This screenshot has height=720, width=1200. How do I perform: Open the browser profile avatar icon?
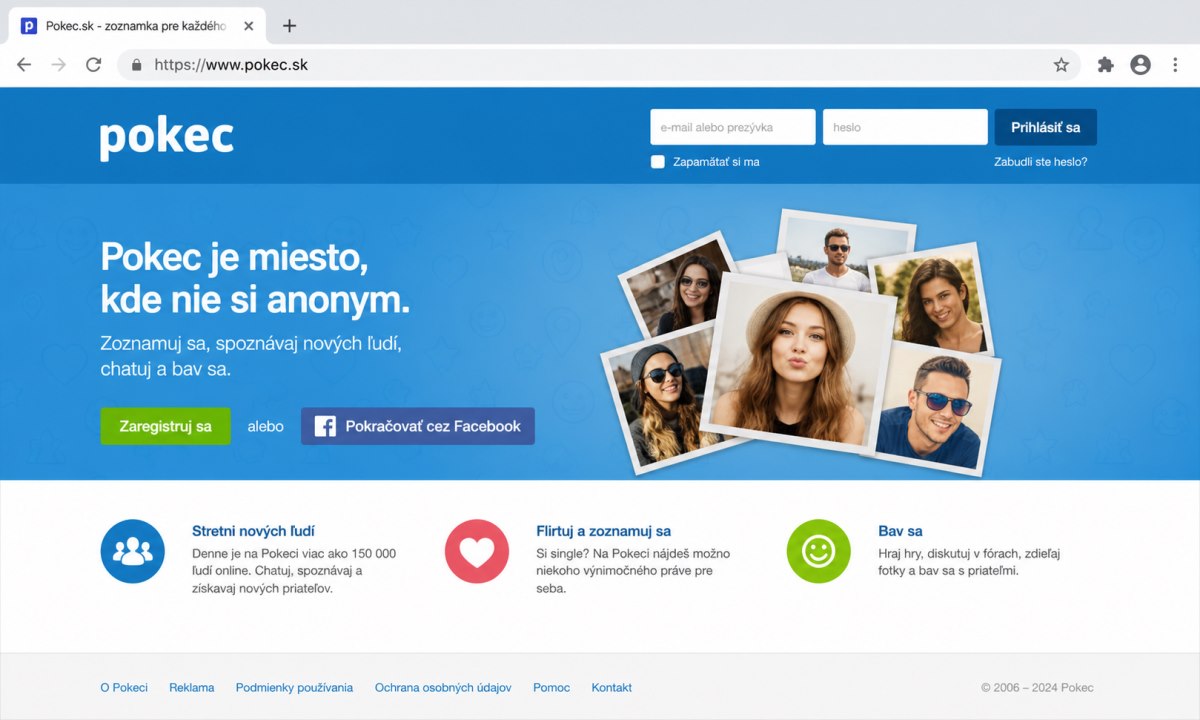point(1140,65)
